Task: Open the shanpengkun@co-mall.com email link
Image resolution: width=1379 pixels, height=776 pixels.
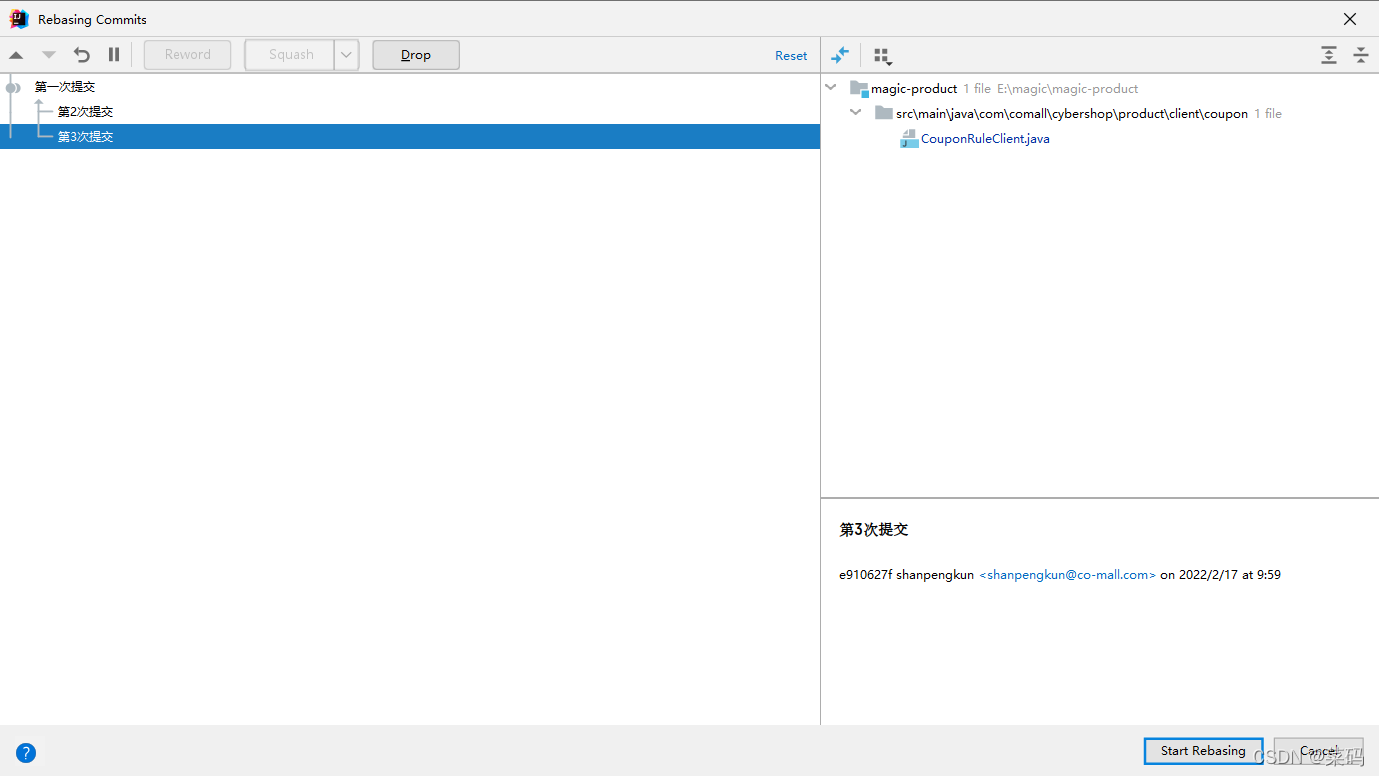Action: 1067,575
